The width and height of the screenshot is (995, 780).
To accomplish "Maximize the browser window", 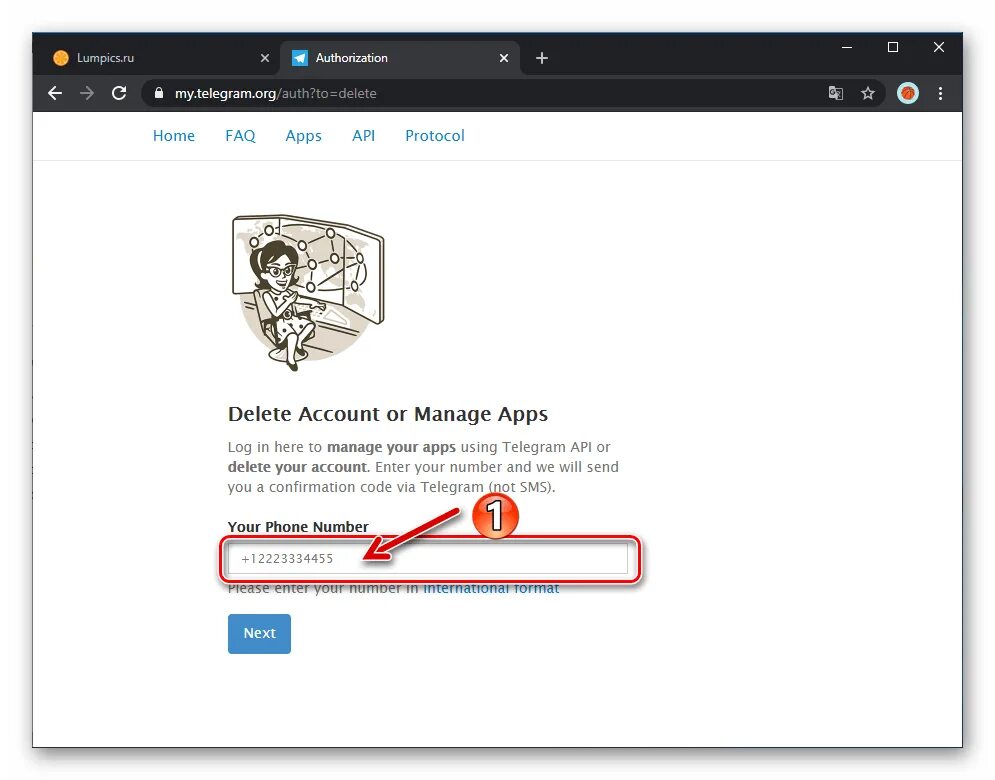I will (892, 48).
